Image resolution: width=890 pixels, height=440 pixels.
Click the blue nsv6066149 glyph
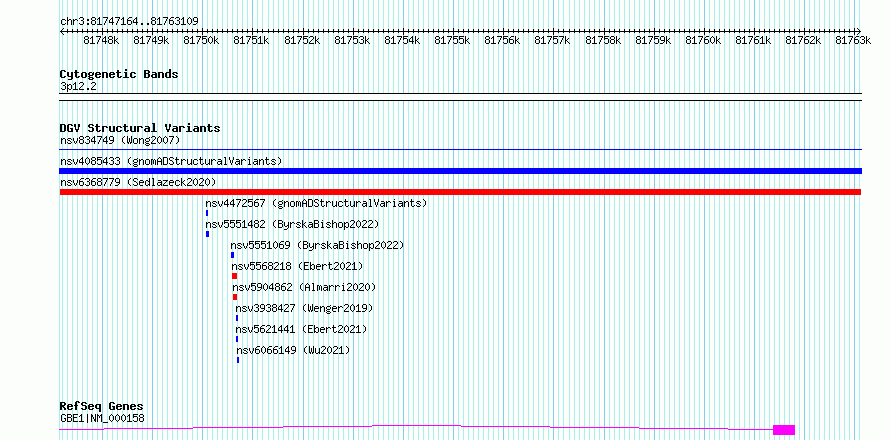point(238,360)
